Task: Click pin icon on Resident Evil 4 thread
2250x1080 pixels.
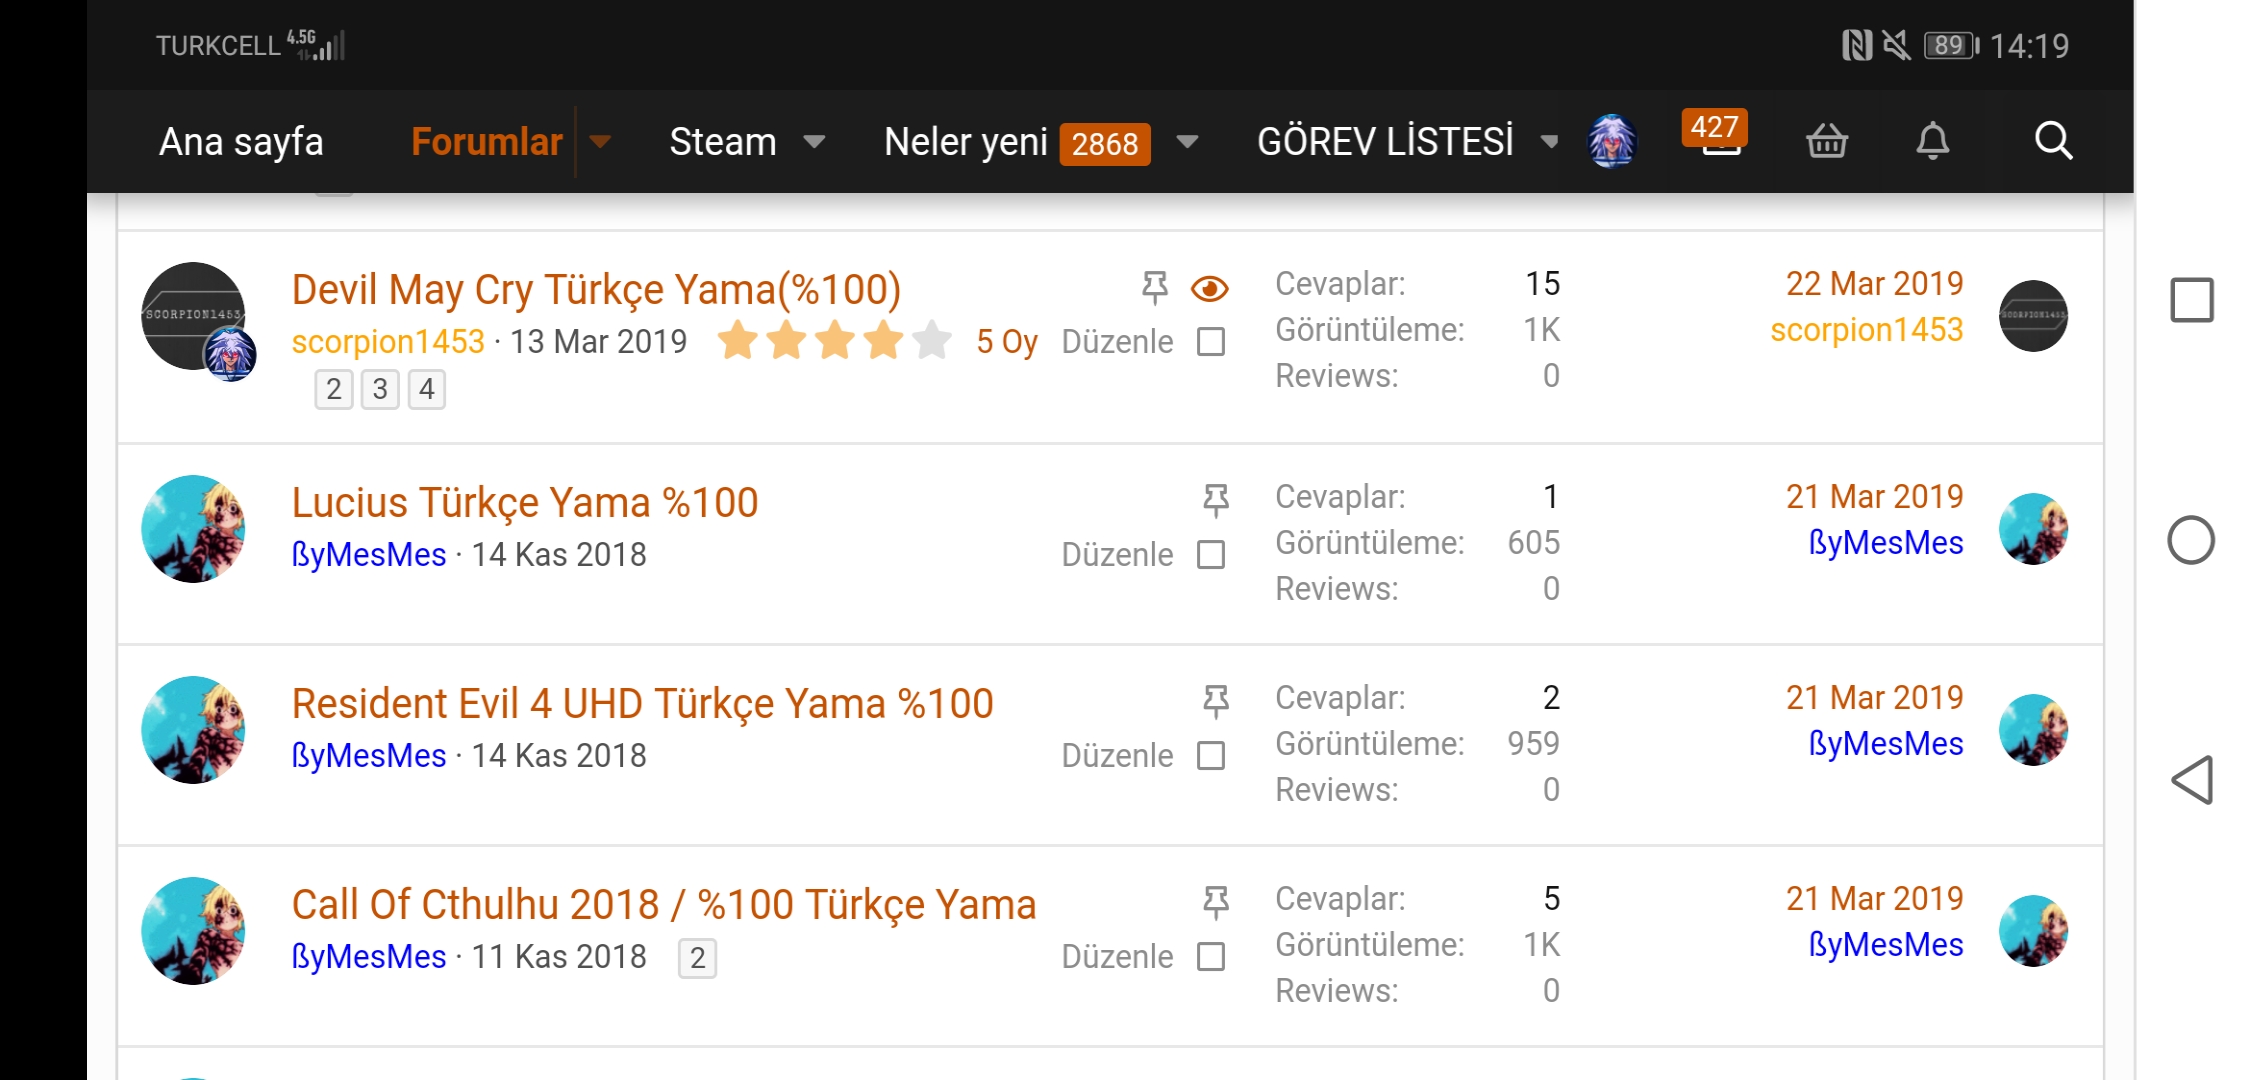Action: pos(1215,700)
